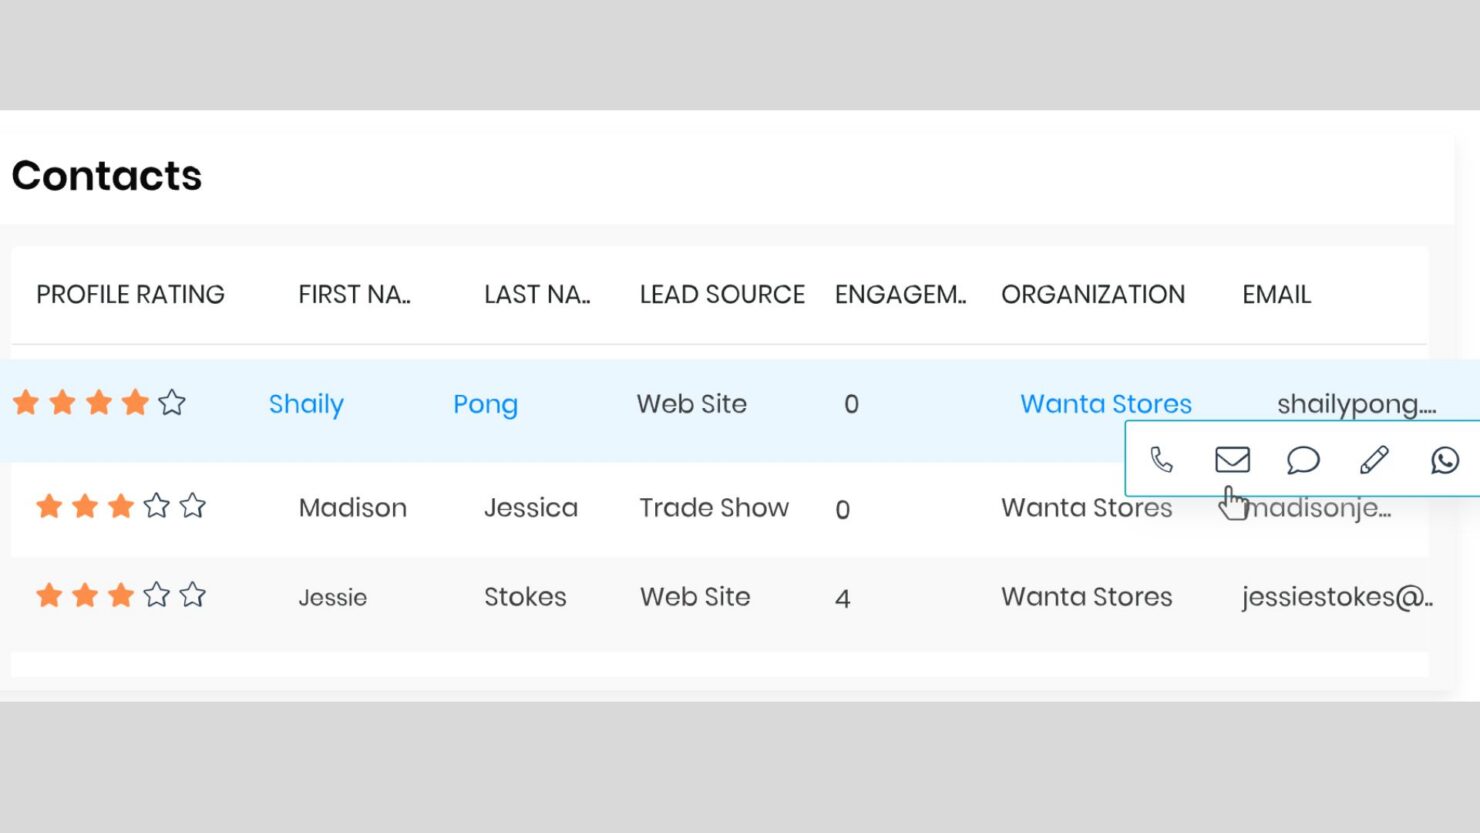
Task: Message Shaily Pong via the WhatsApp icon
Action: tap(1444, 460)
